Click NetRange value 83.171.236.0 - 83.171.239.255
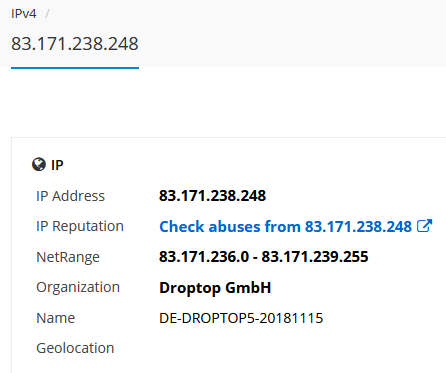Viewport: 446px width, 373px height. point(264,257)
